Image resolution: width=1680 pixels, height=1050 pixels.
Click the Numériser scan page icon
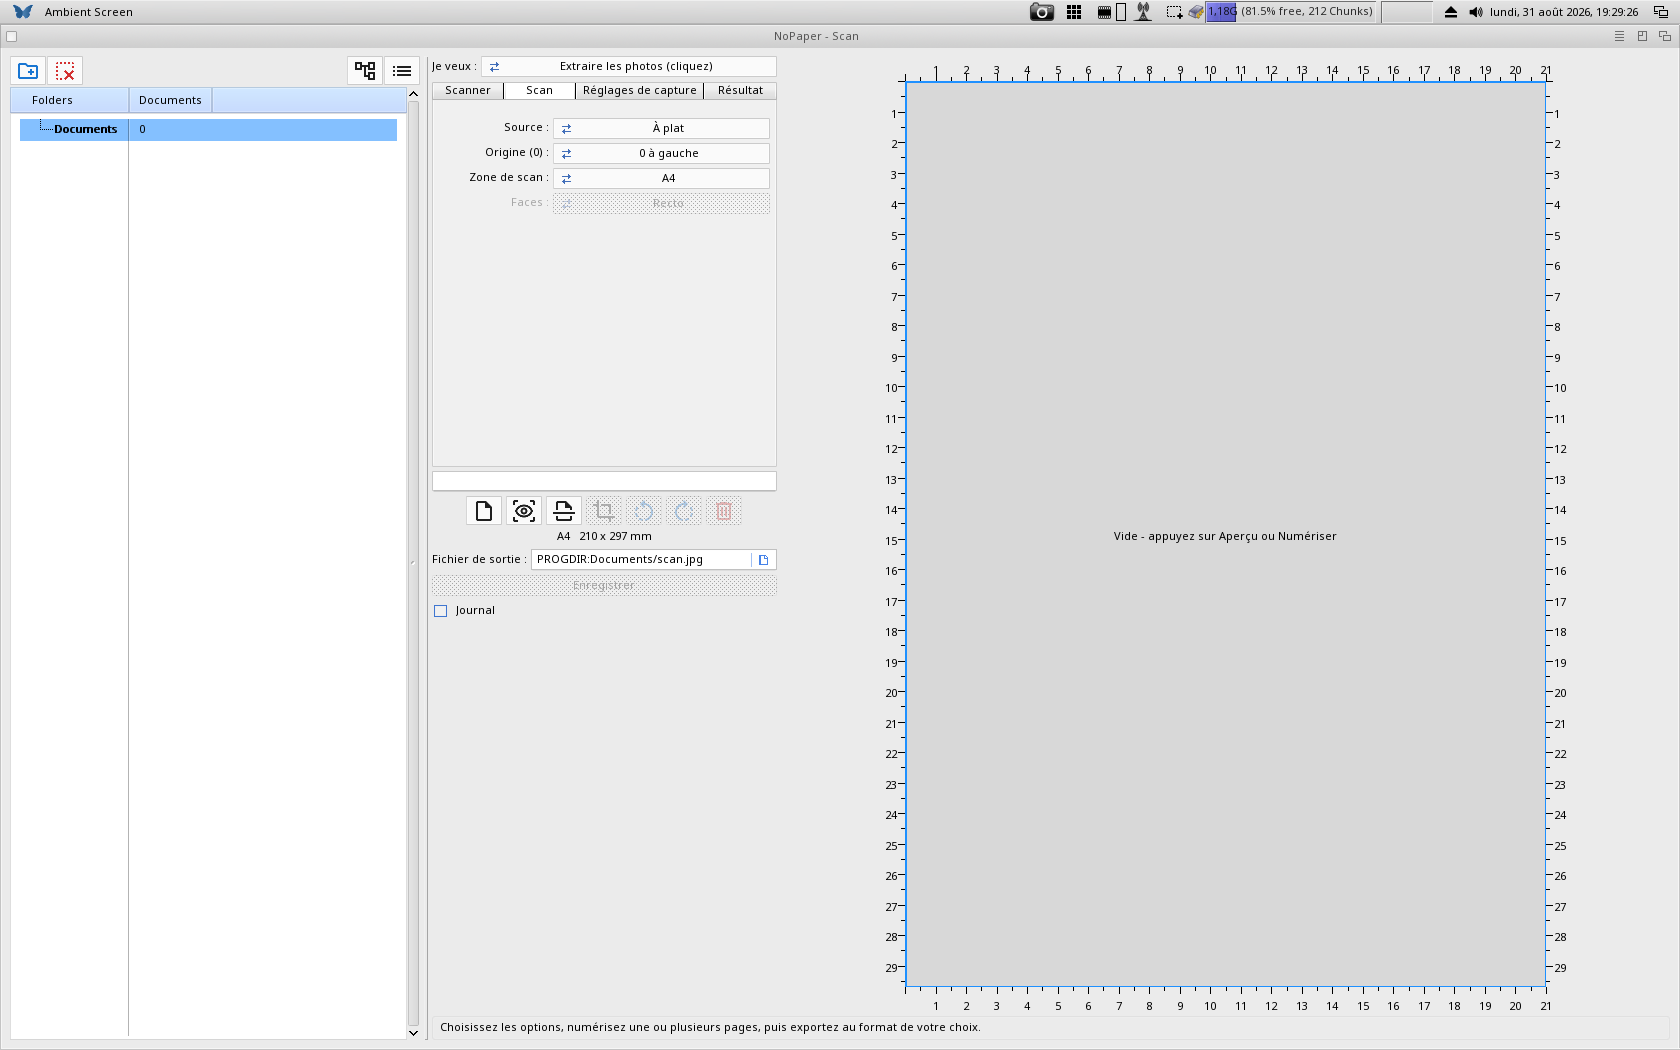click(x=564, y=511)
